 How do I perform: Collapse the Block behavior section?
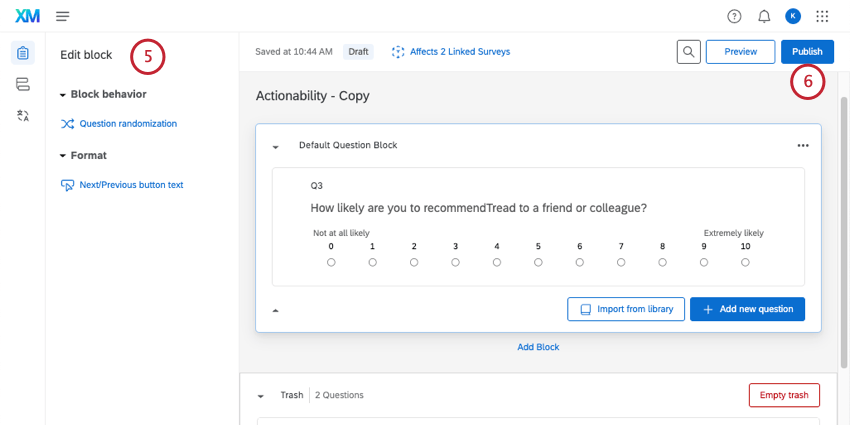pyautogui.click(x=63, y=95)
